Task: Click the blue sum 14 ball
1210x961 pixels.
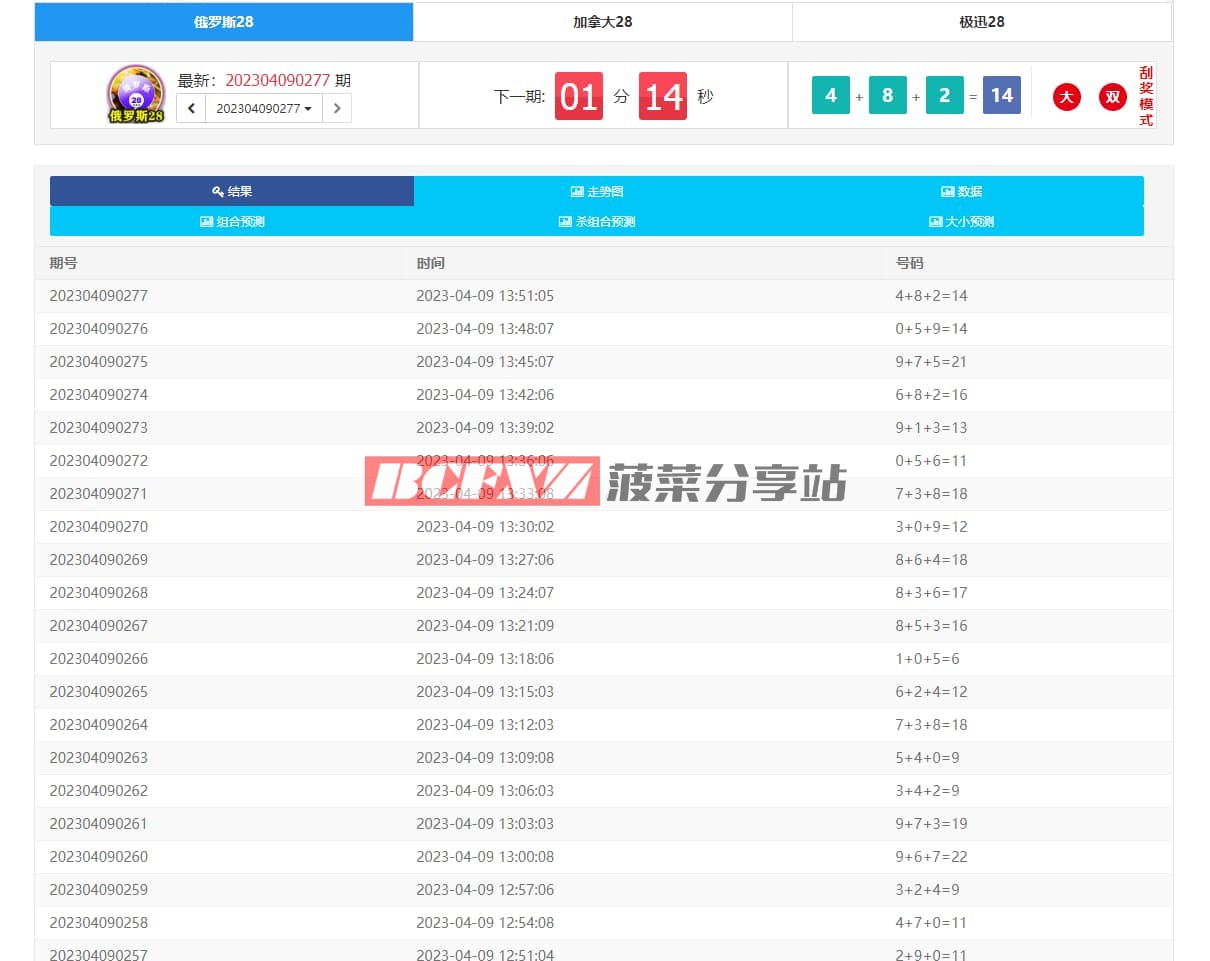Action: [1001, 96]
